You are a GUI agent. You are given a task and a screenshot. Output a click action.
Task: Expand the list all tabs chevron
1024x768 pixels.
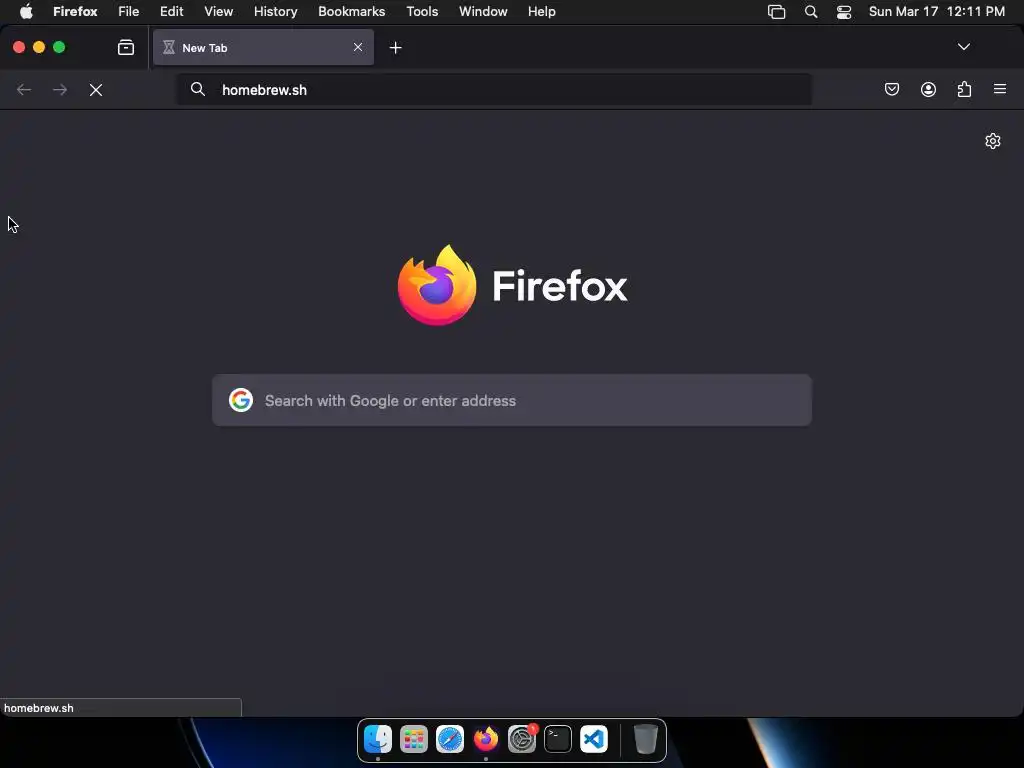click(963, 47)
